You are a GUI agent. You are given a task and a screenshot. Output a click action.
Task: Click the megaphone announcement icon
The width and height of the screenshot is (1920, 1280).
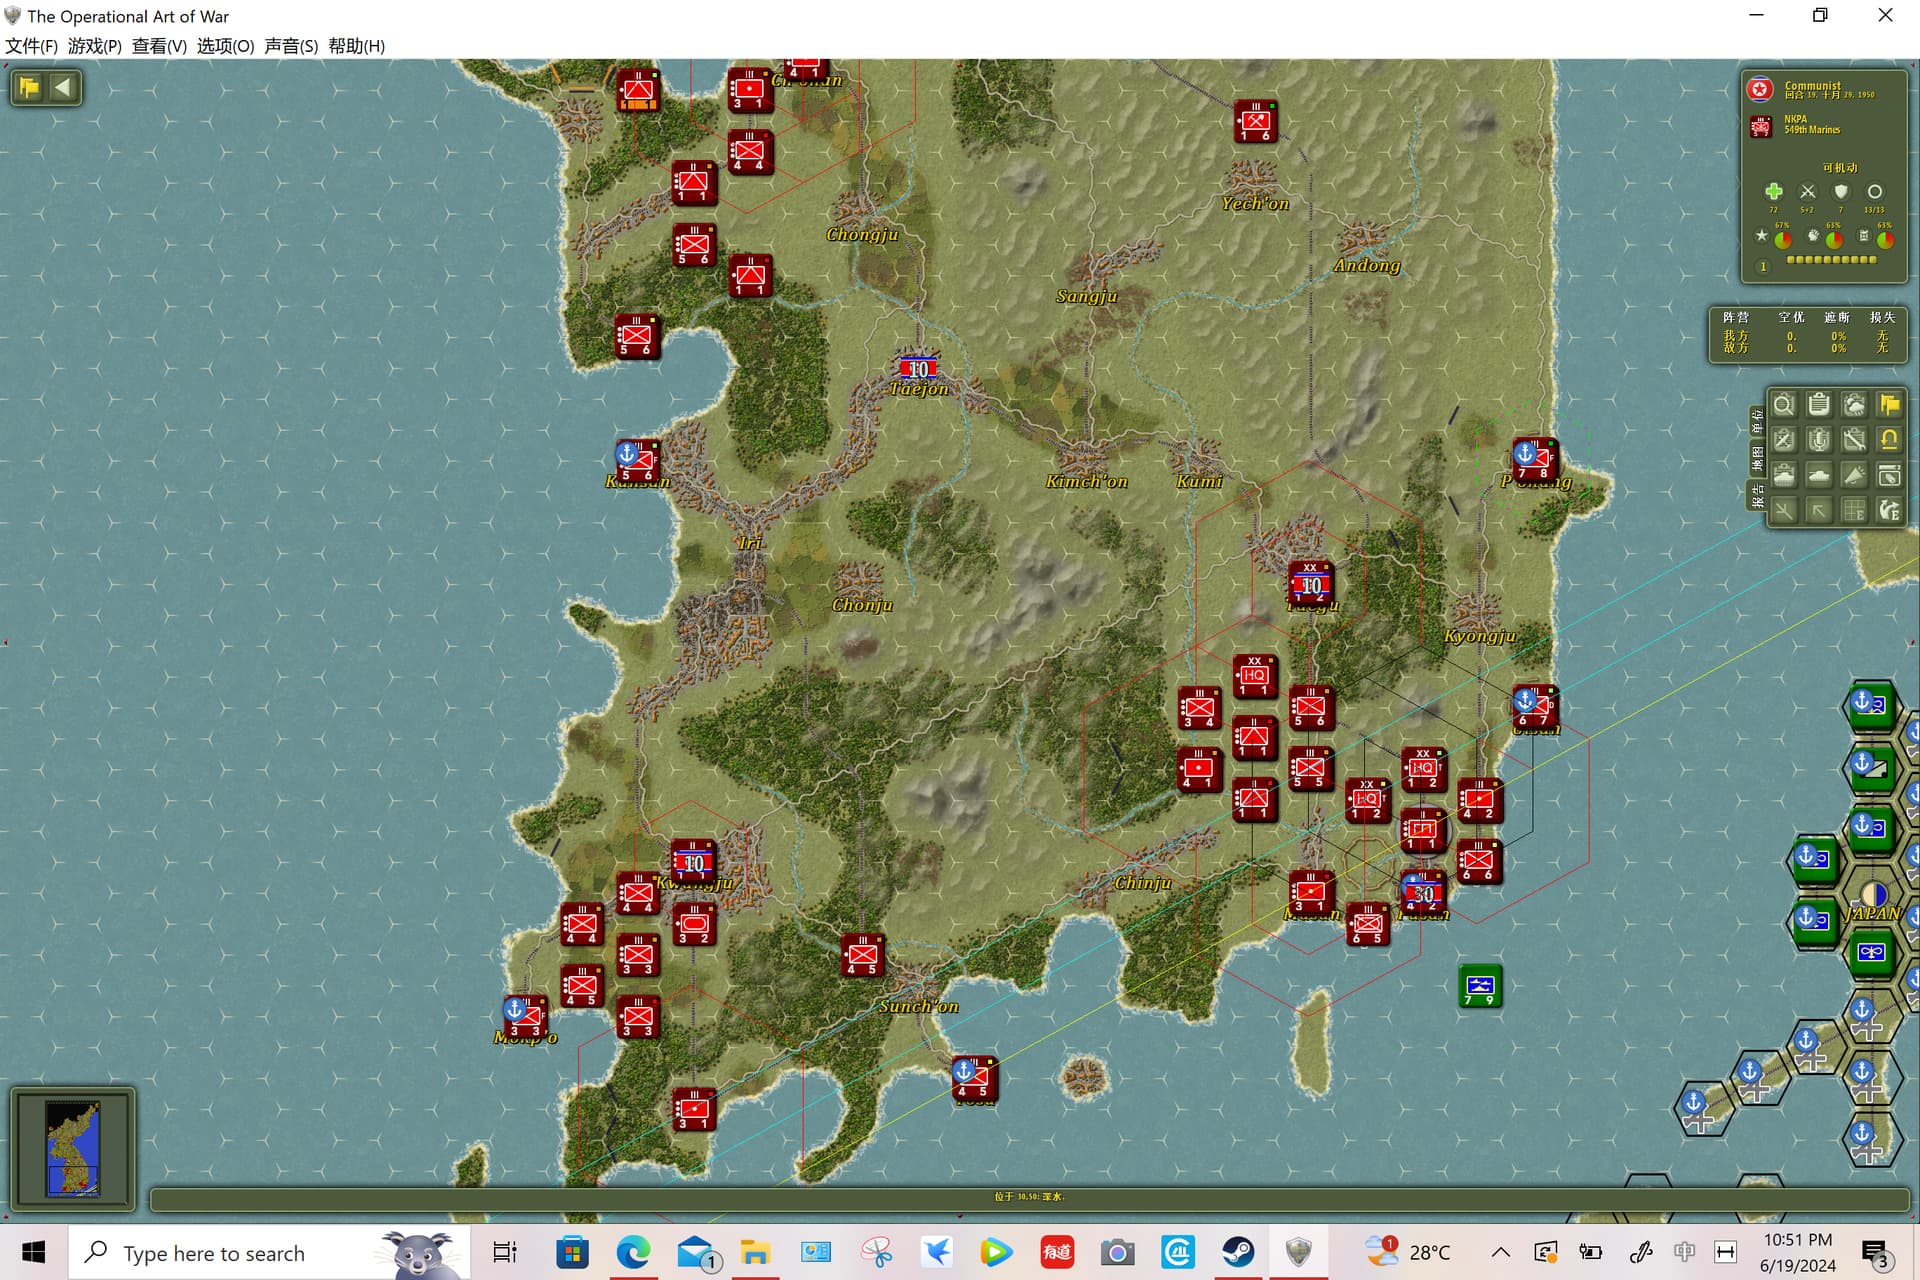(1854, 475)
